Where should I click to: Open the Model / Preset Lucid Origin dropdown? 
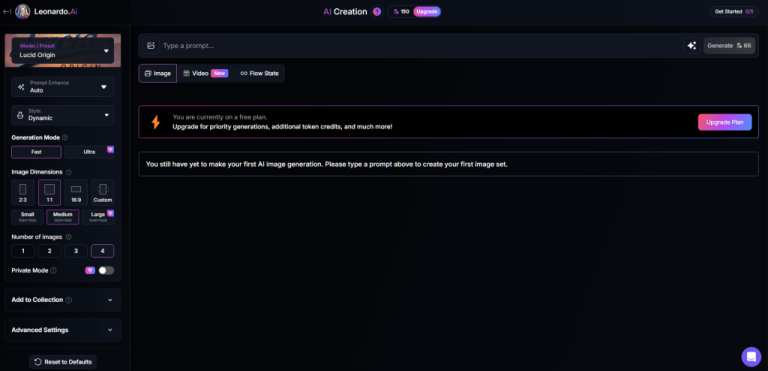click(63, 50)
